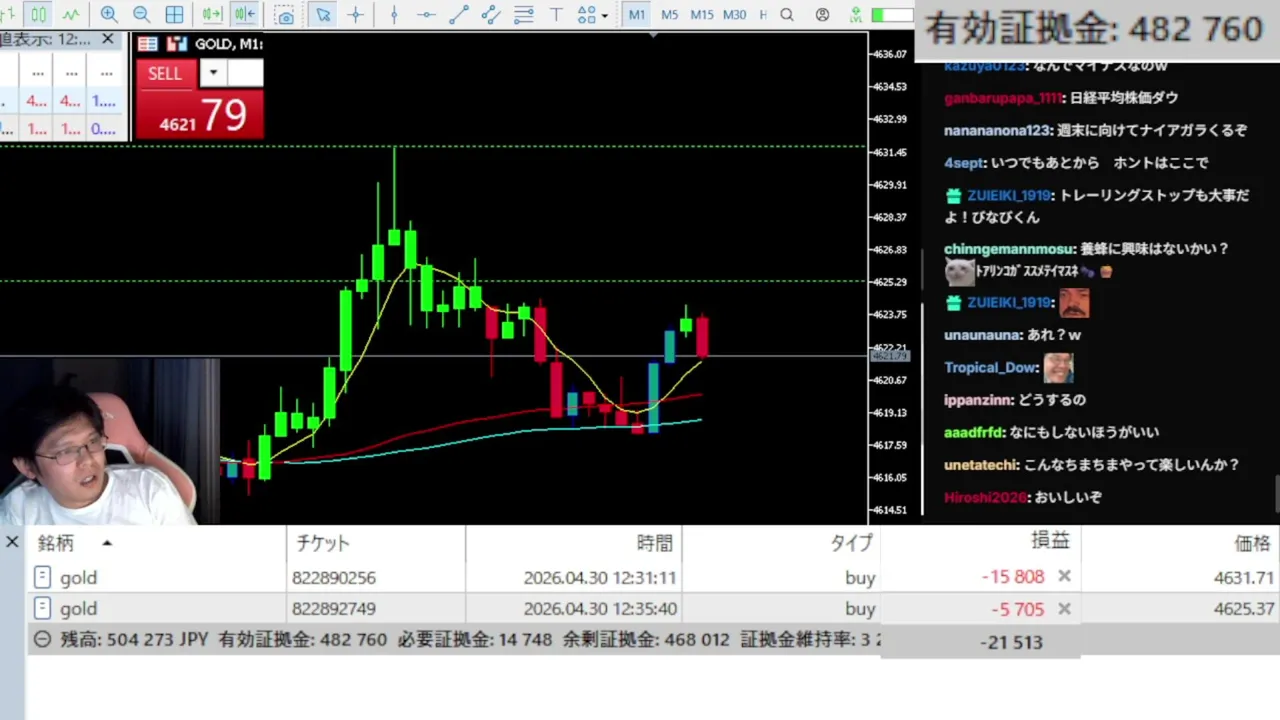The width and height of the screenshot is (1280, 720).
Task: Close the quotes panel with X
Action: [107, 39]
